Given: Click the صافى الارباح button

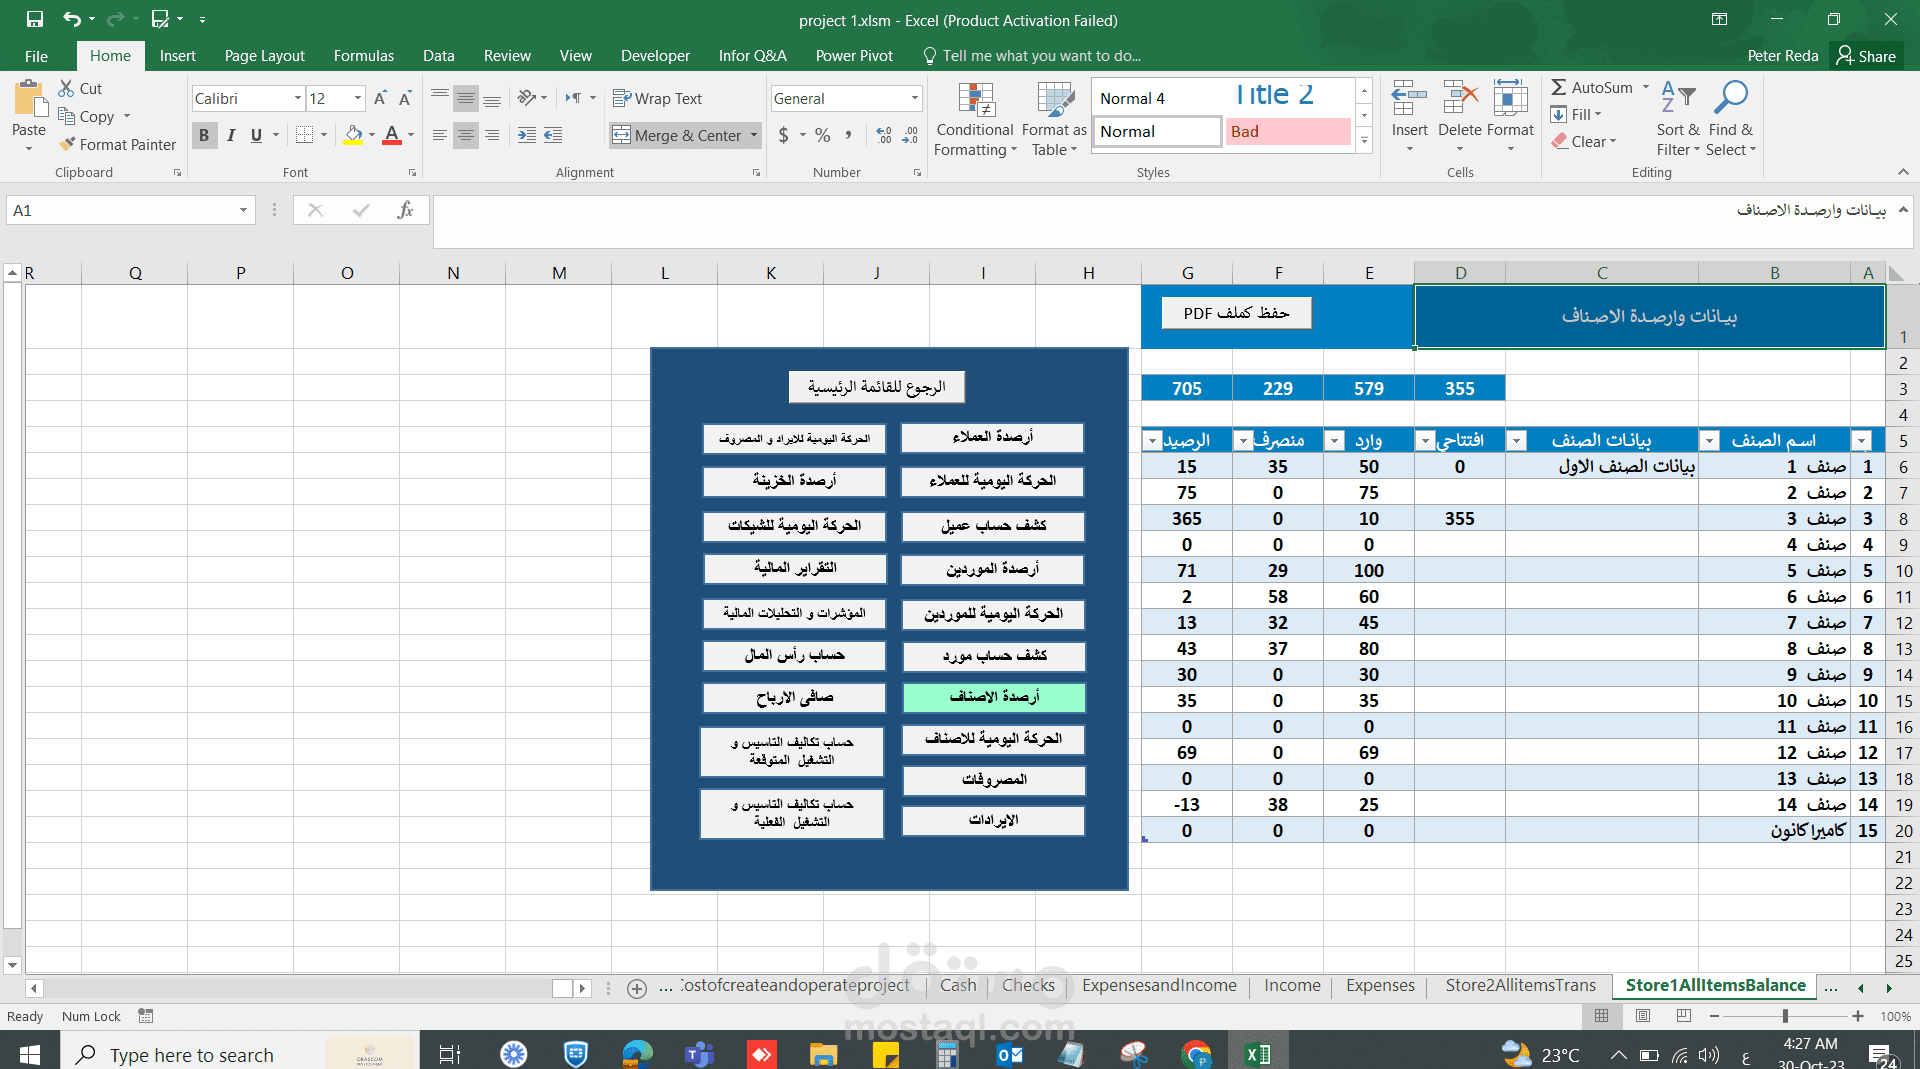Looking at the screenshot, I should 794,697.
